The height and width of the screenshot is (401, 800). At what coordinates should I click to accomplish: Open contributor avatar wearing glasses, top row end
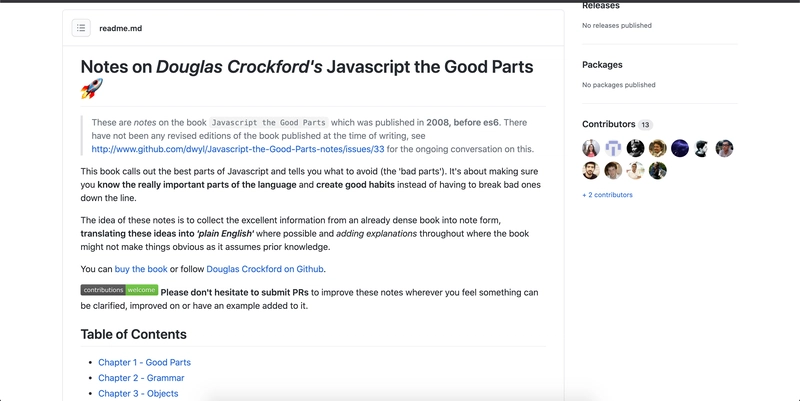[724, 148]
